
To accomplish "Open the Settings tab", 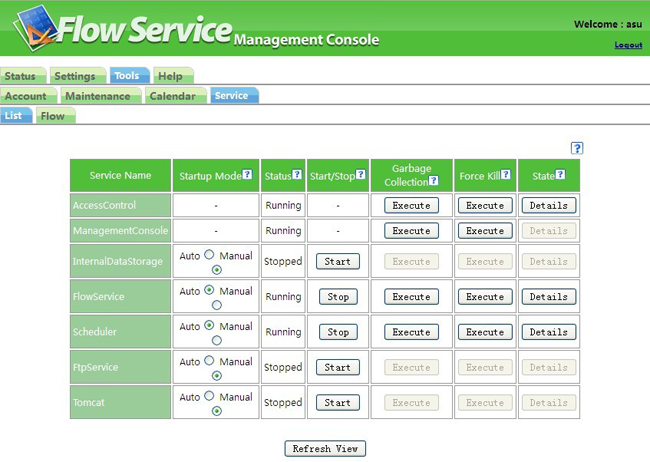I will 78,76.
